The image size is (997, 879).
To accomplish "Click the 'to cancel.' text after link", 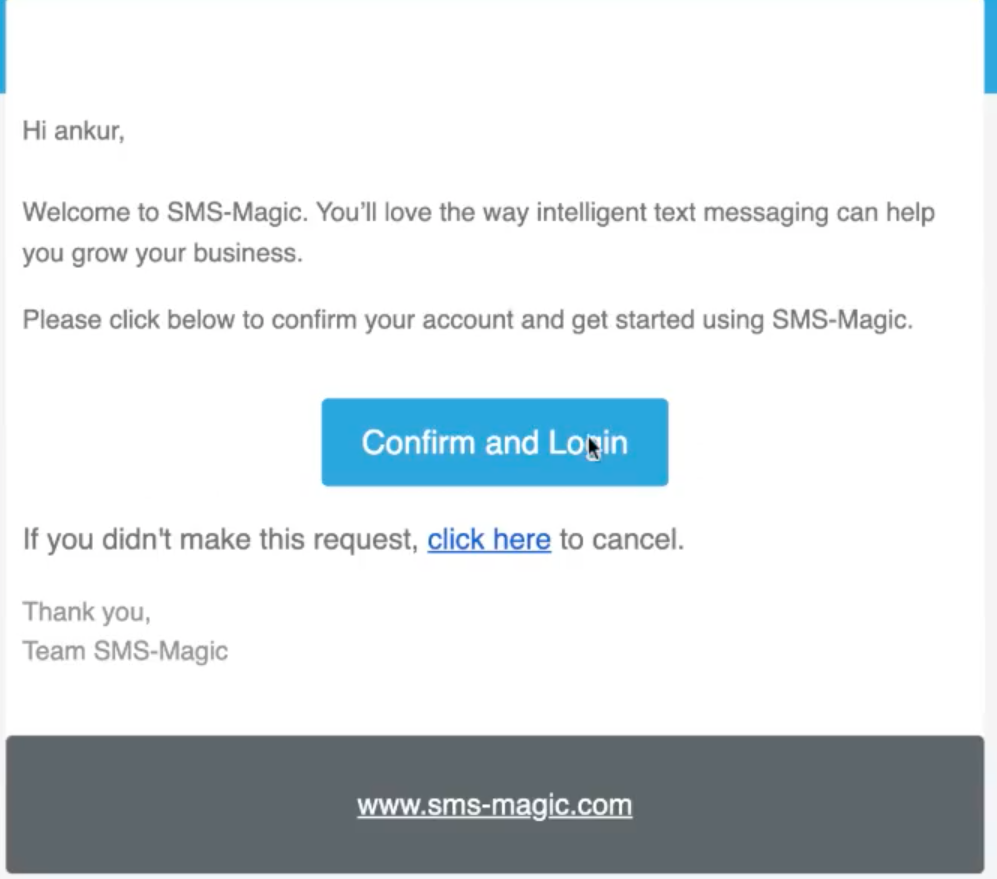I will tap(621, 540).
